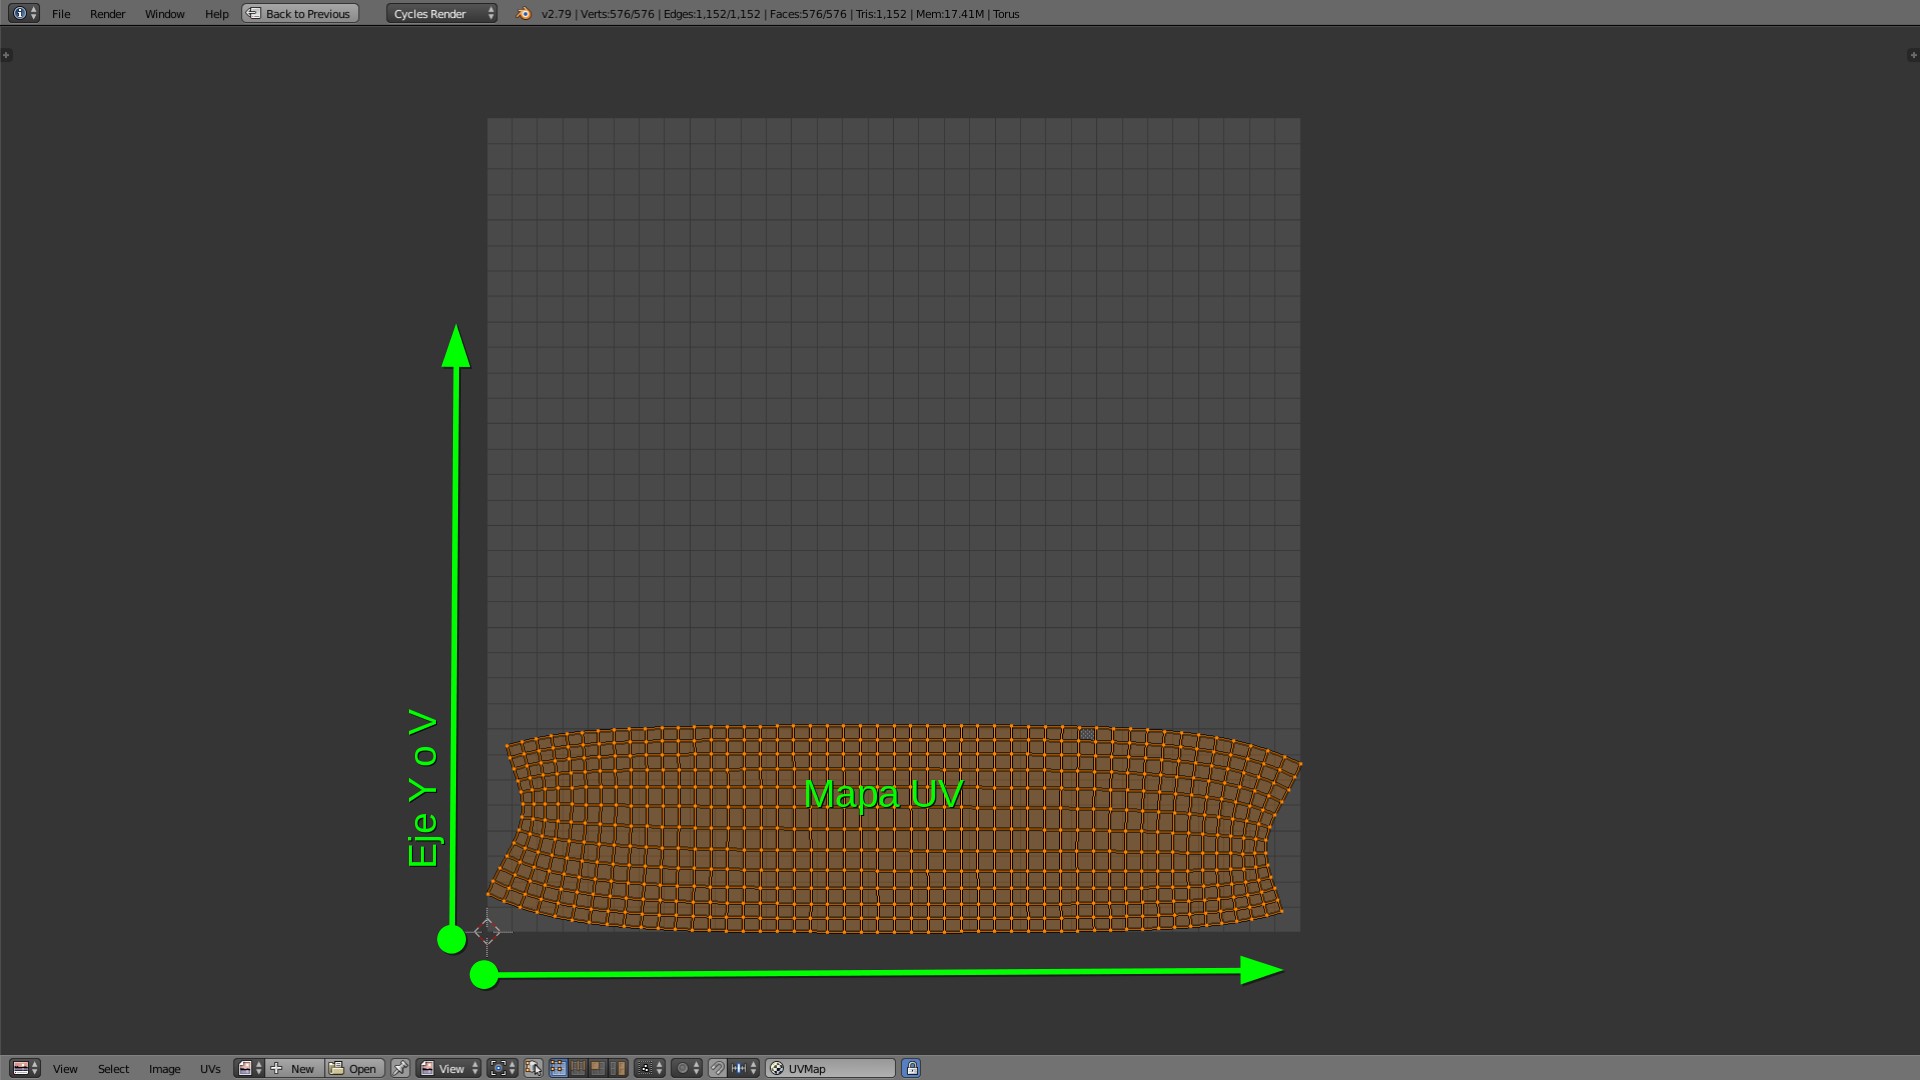
Task: Click the 2D cursor at UV origin
Action: pyautogui.click(x=487, y=932)
